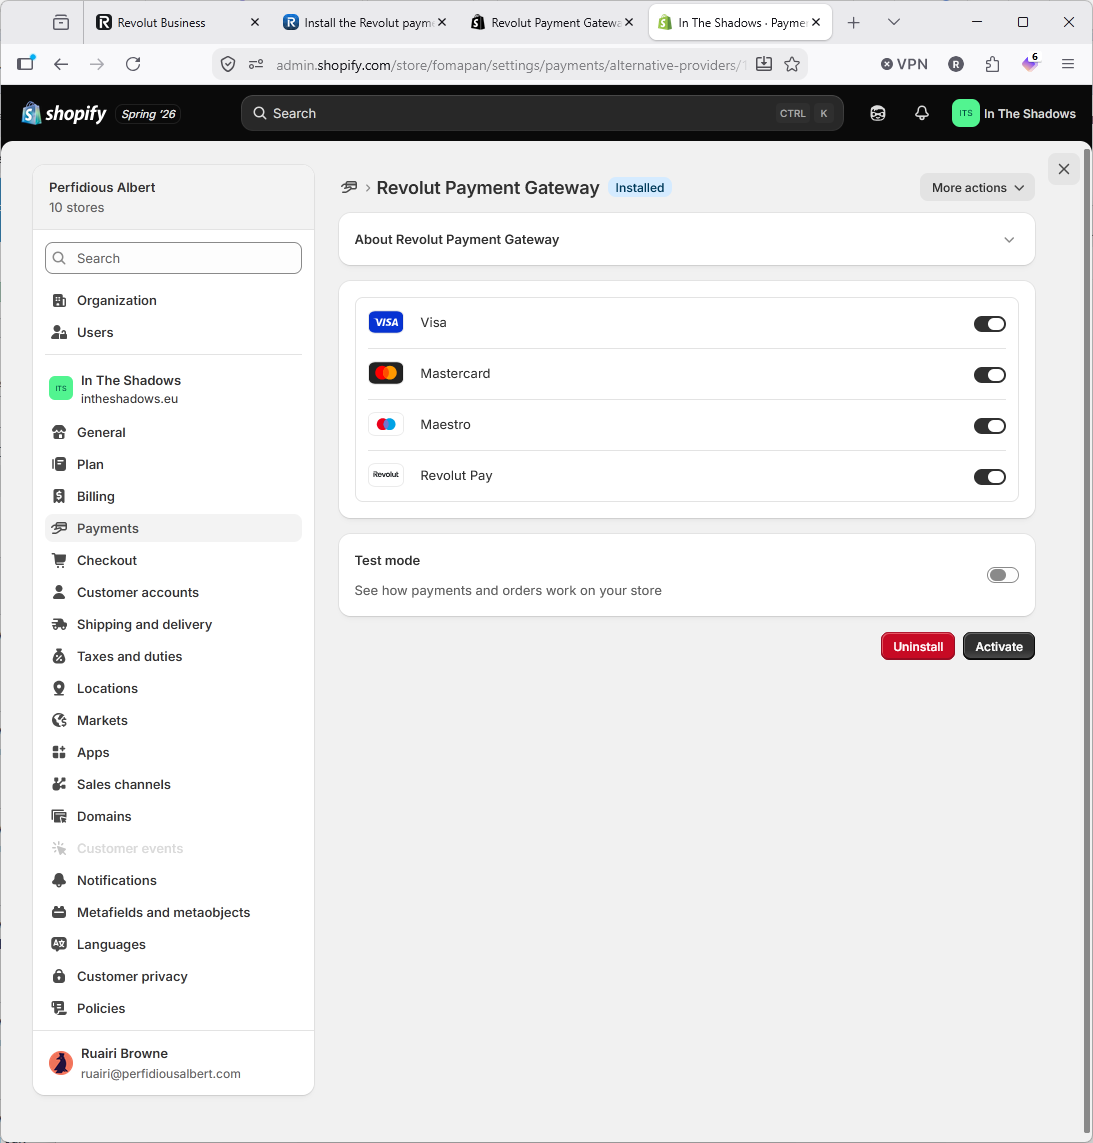Close the settings panel with X
The image size is (1093, 1143).
pos(1064,169)
